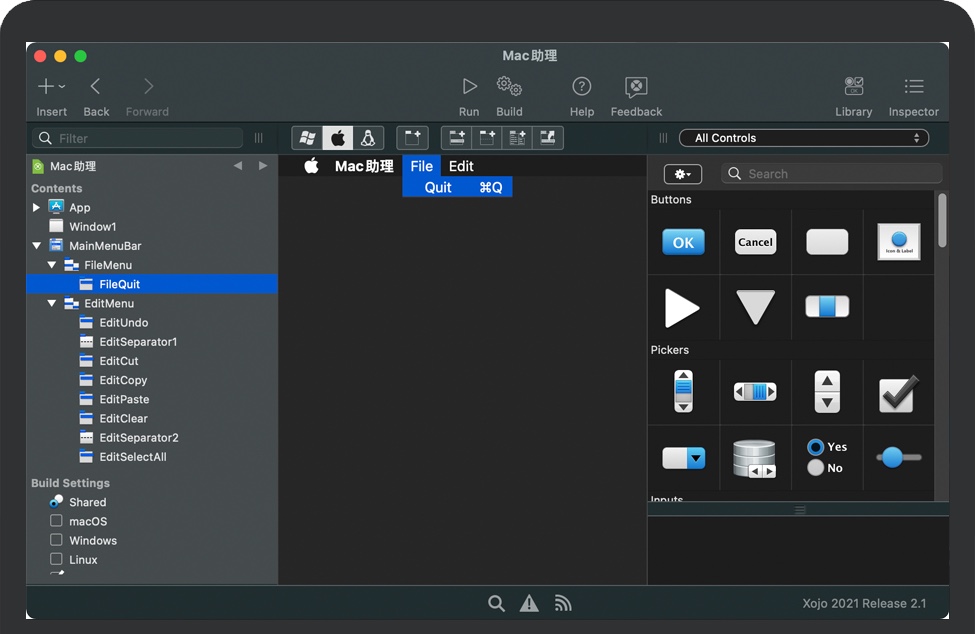Pick the OK button control in library
The height and width of the screenshot is (634, 975).
pyautogui.click(x=683, y=242)
